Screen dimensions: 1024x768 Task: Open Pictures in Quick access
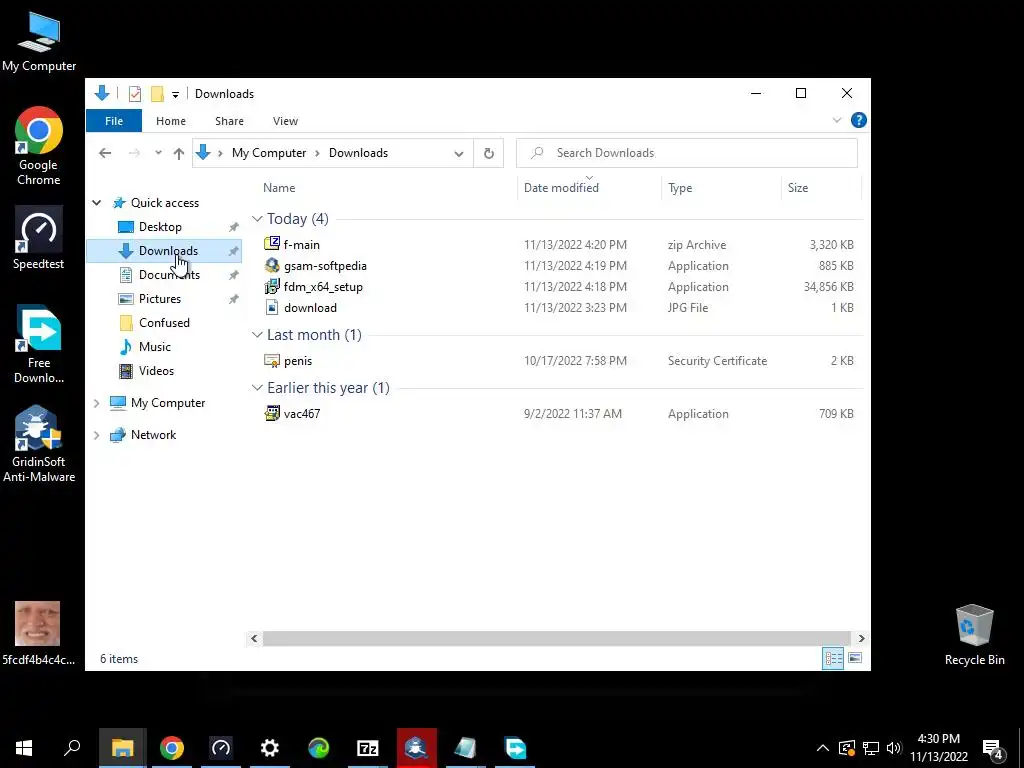click(159, 298)
